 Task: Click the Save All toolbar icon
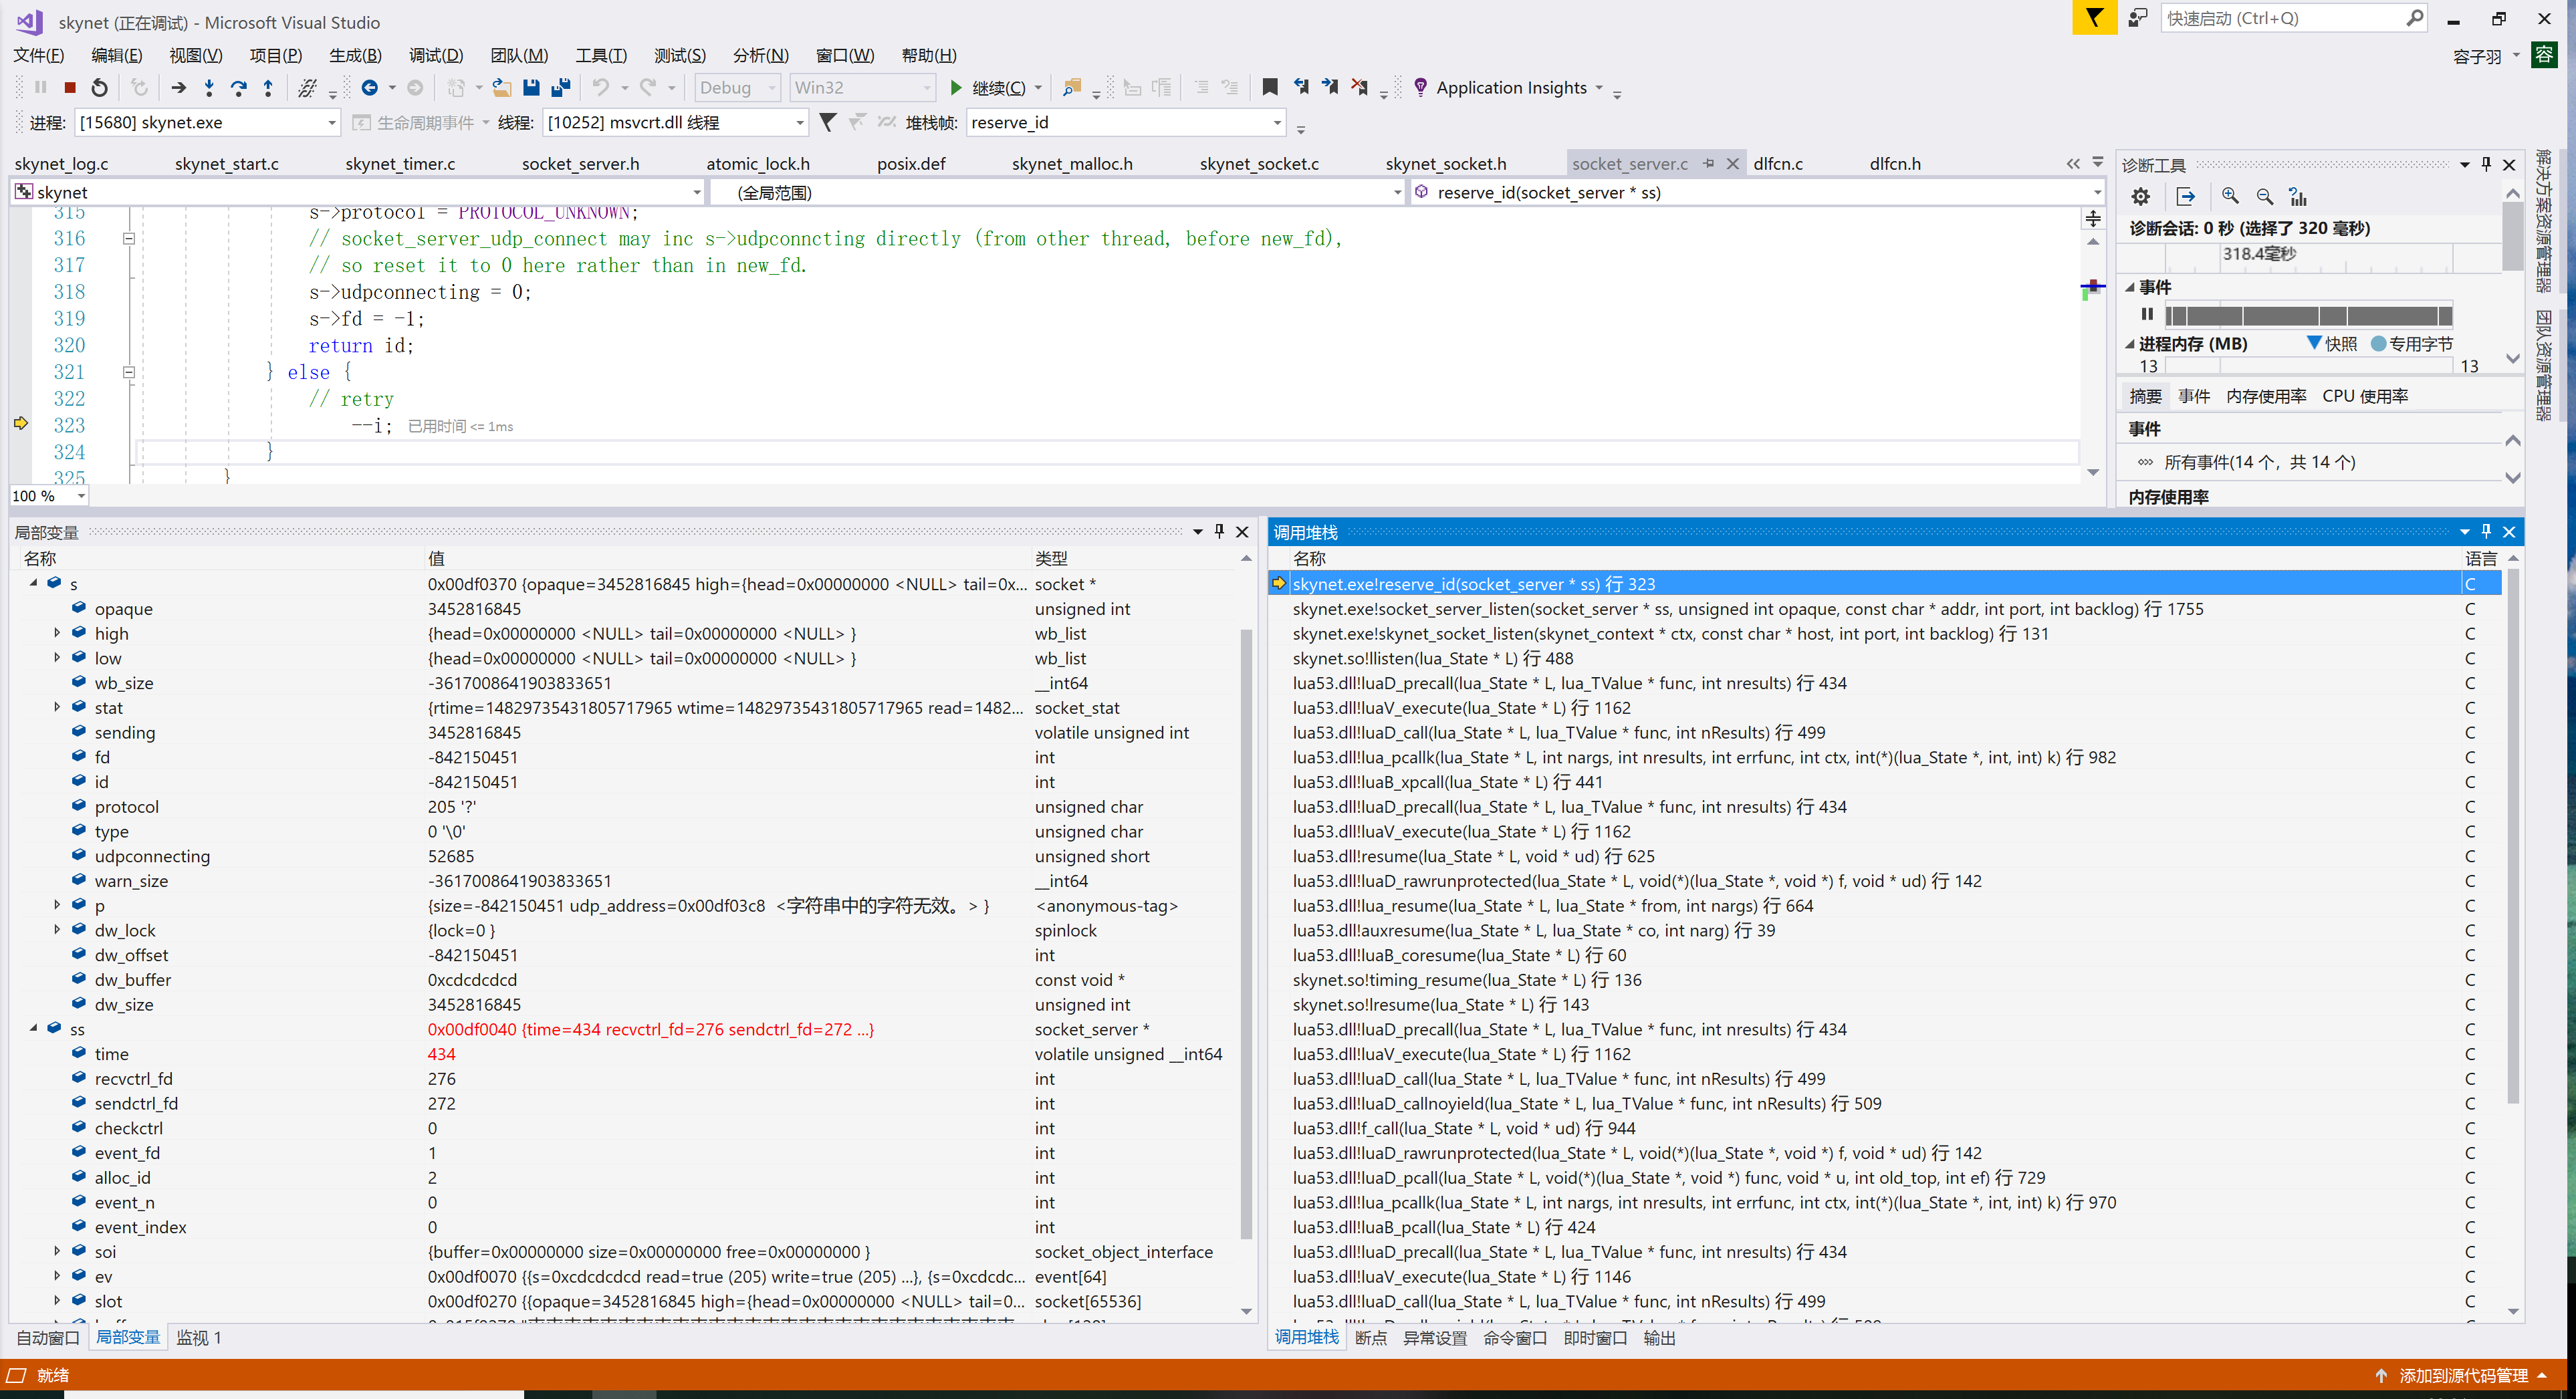(561, 87)
